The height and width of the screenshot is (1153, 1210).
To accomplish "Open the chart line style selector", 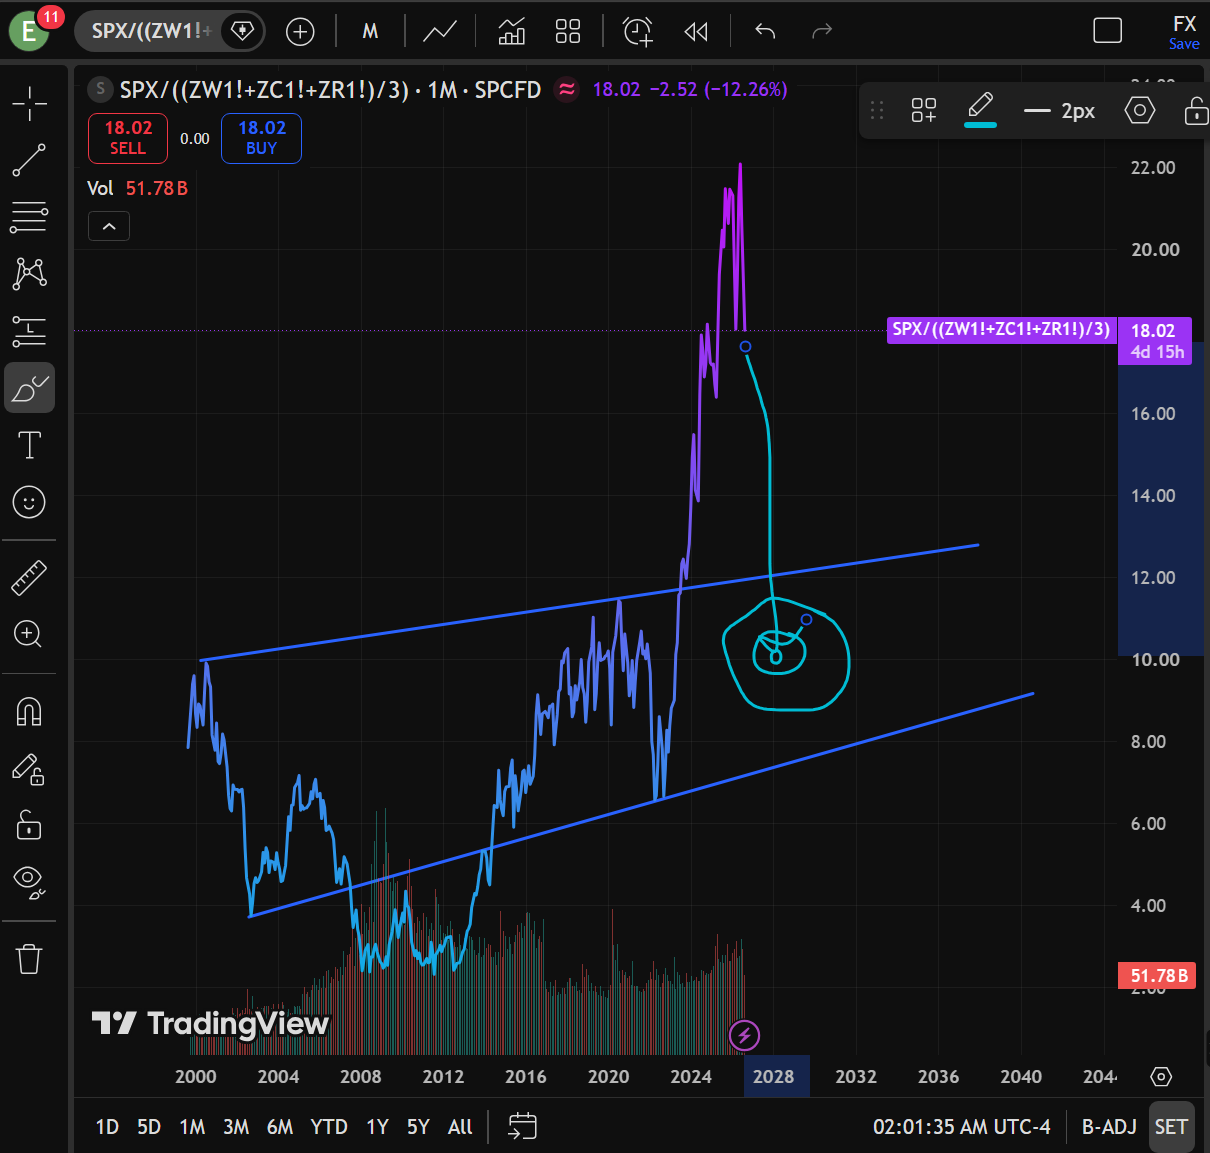I will (x=440, y=32).
